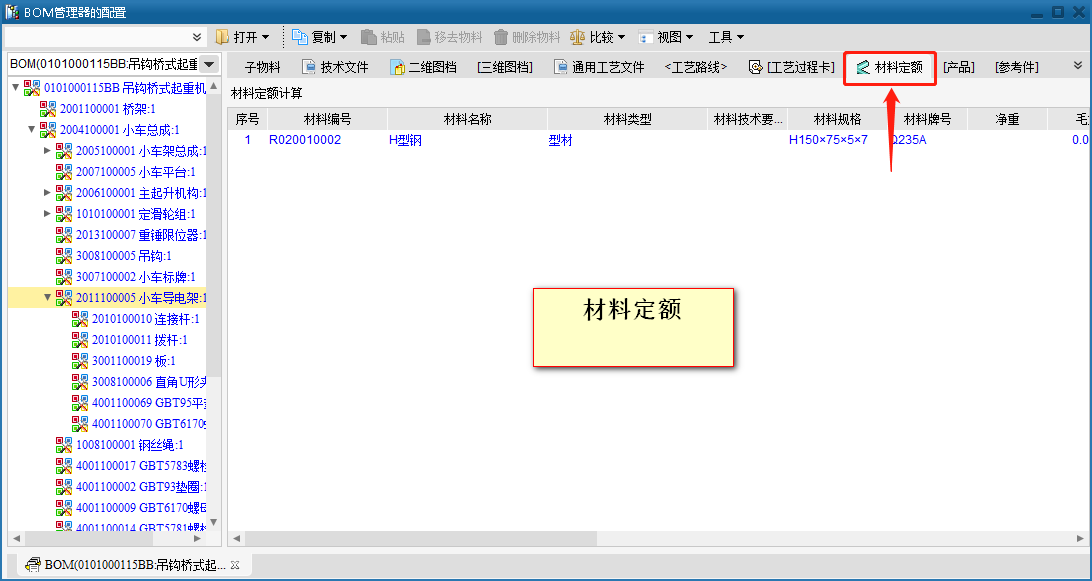The height and width of the screenshot is (581, 1092).
Task: Expand the 1010100001 定滑轮组 node
Action: click(x=47, y=214)
